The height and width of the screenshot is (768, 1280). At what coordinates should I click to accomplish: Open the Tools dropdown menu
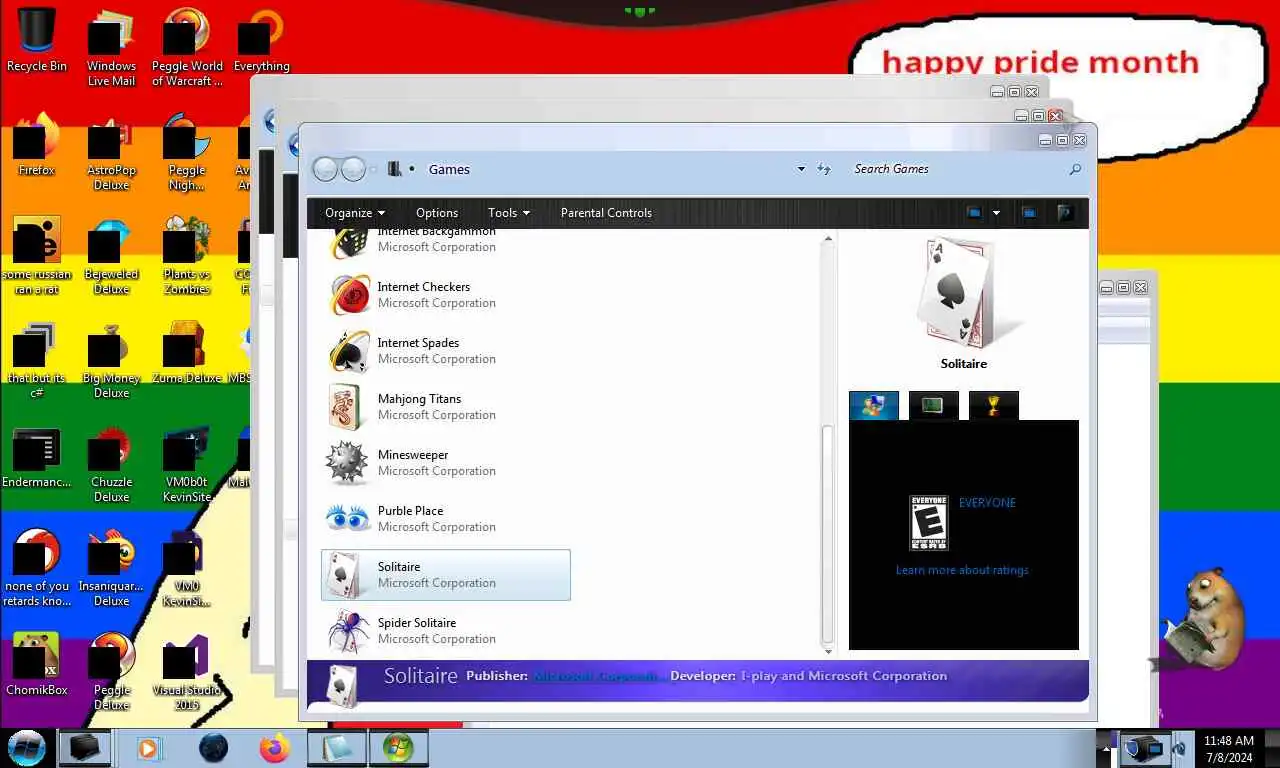tap(509, 213)
